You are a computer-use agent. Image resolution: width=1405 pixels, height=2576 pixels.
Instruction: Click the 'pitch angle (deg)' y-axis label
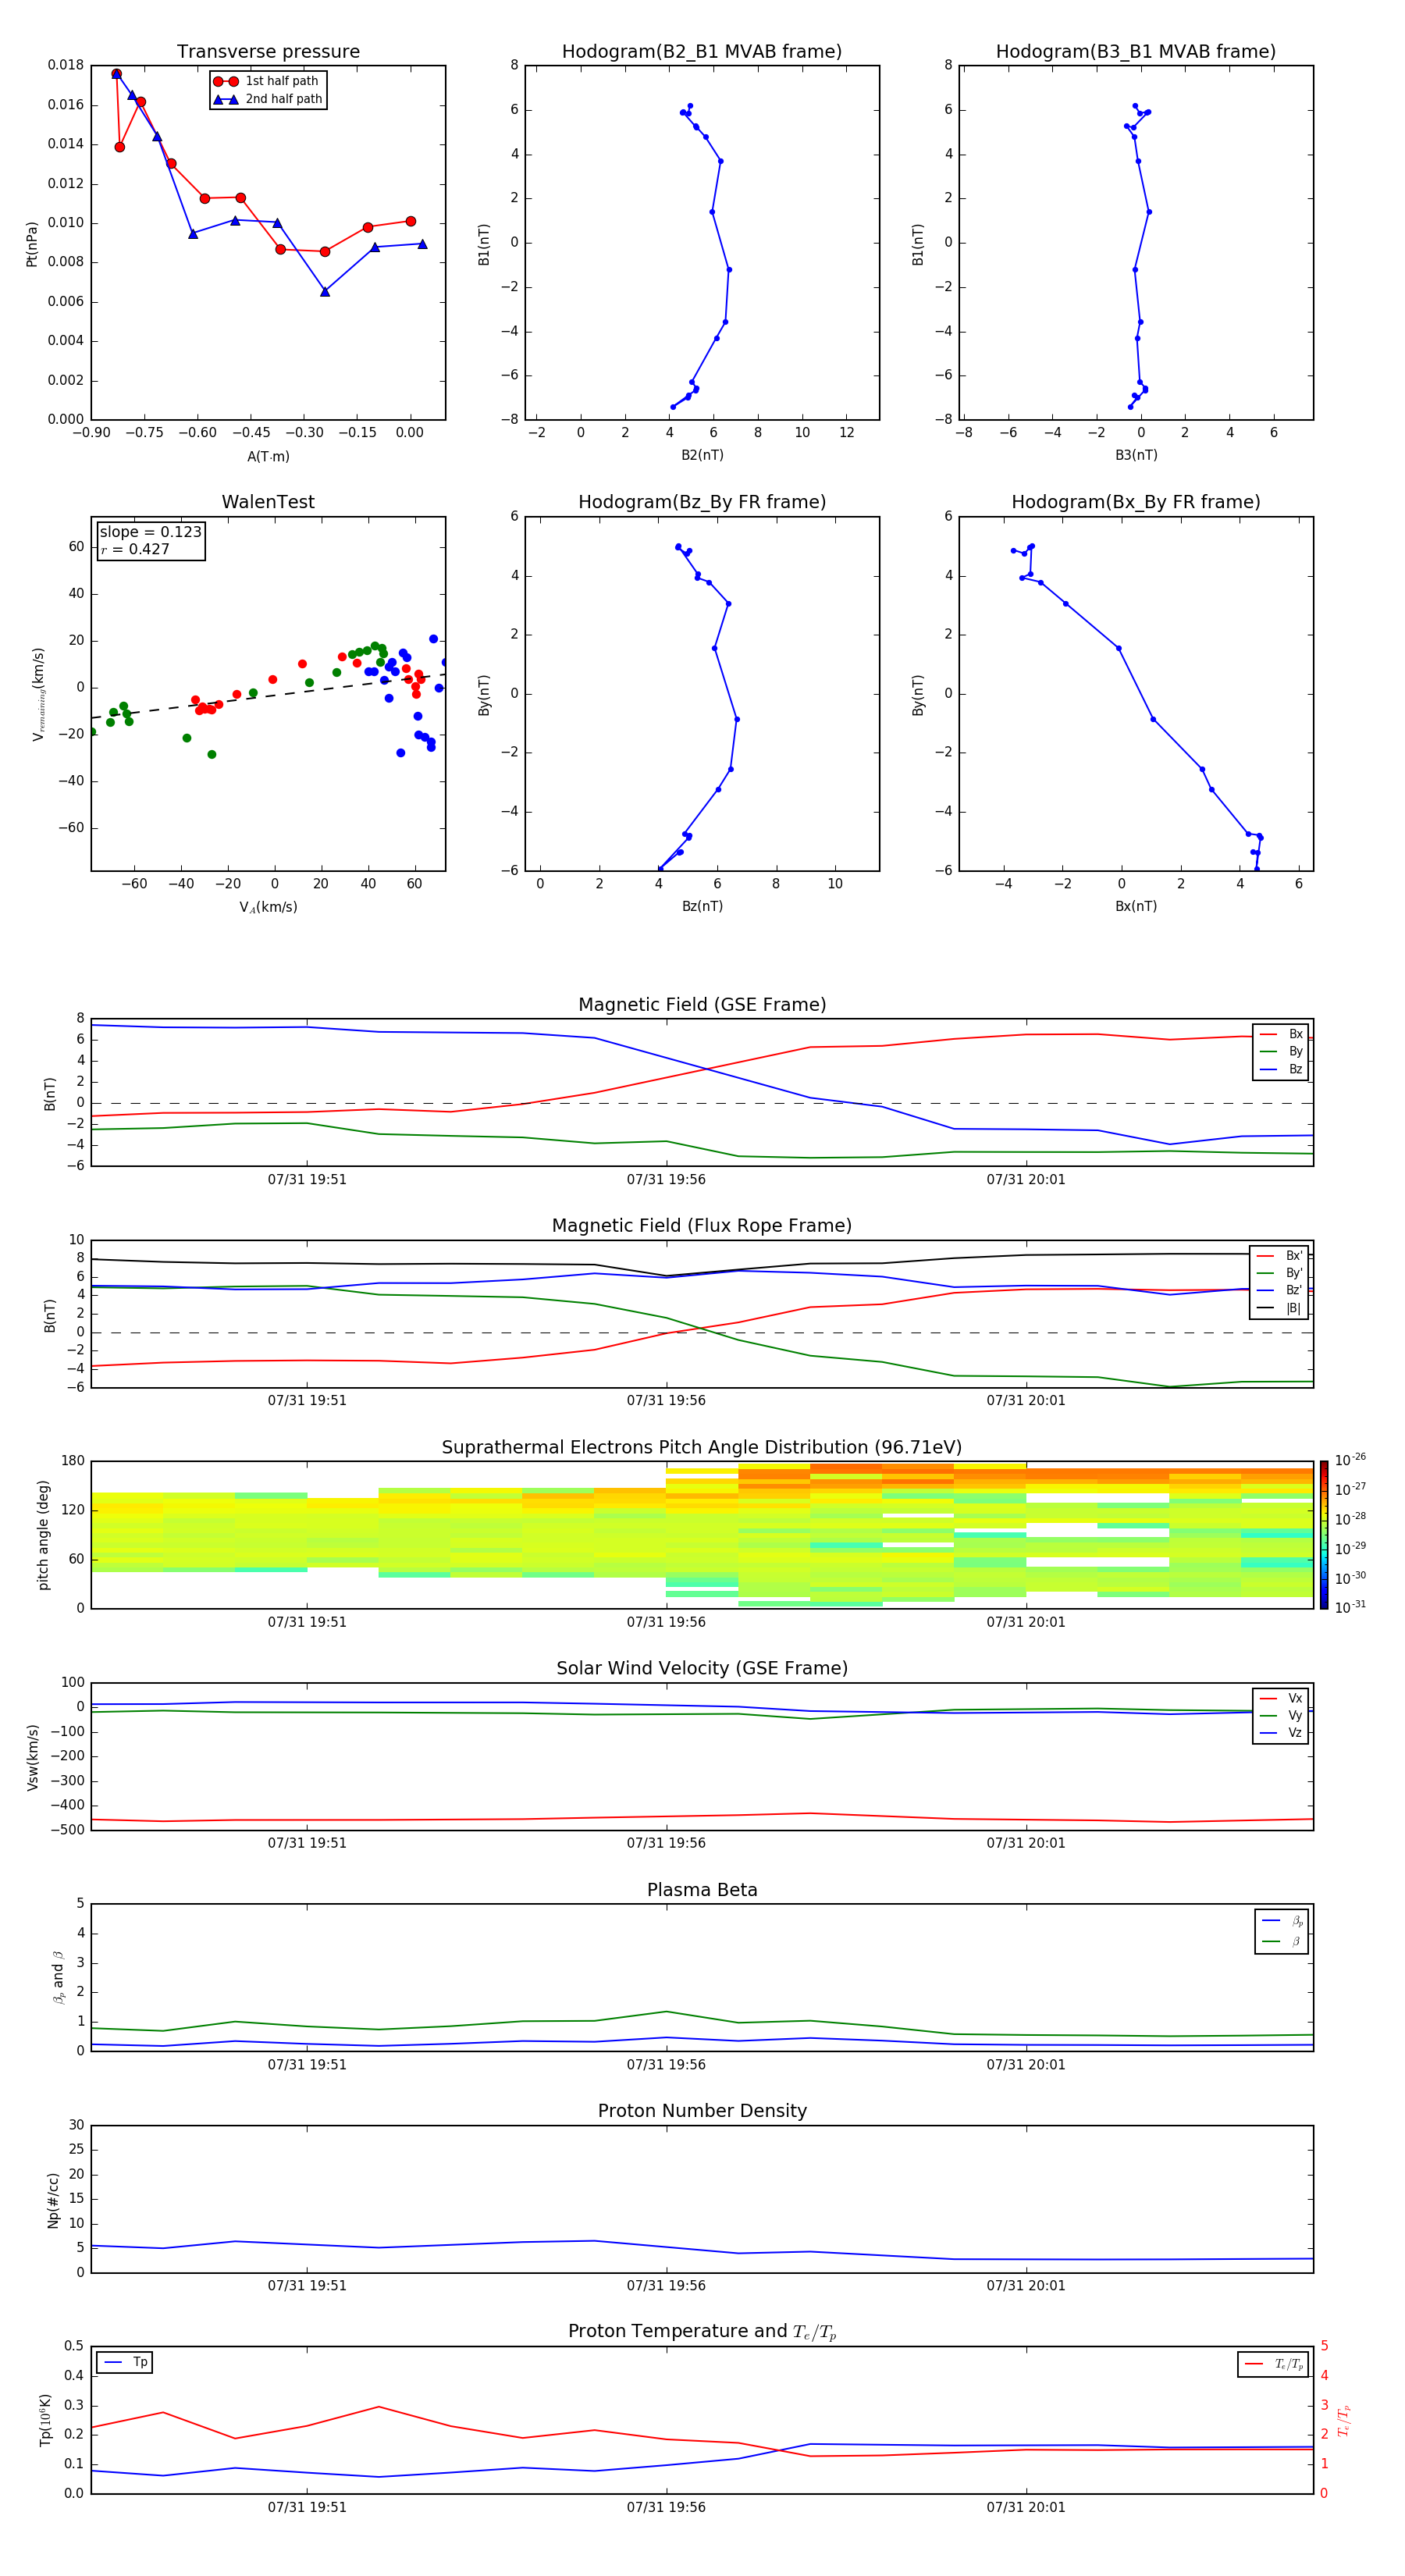tap(43, 1535)
